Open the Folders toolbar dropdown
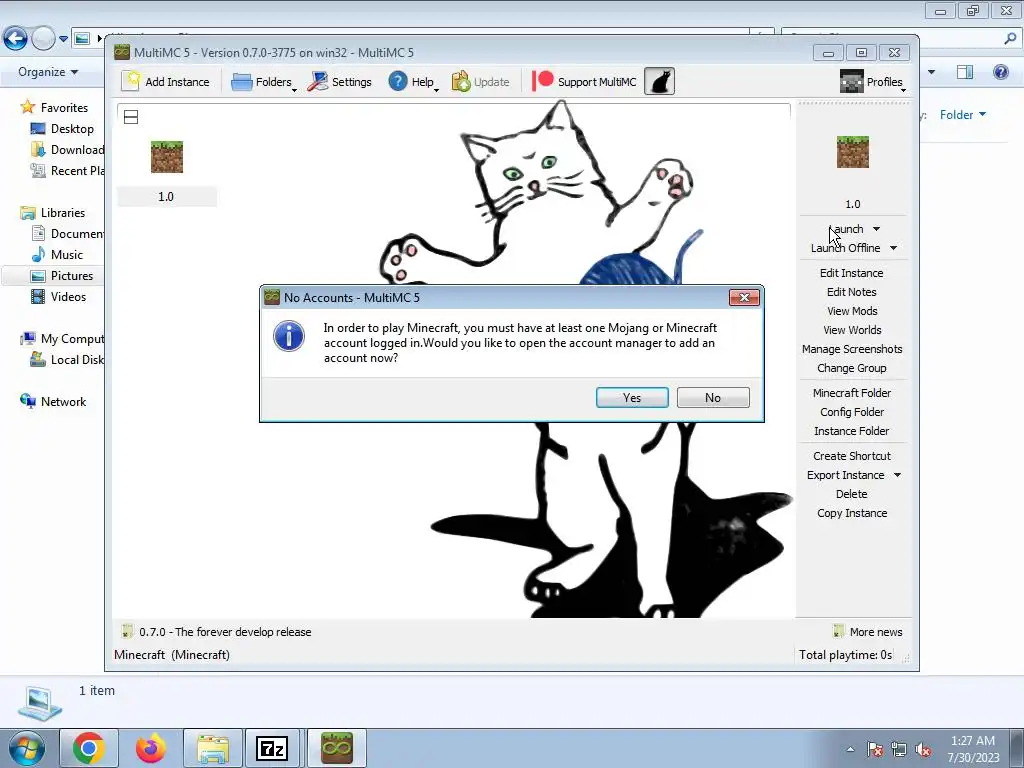 264,82
